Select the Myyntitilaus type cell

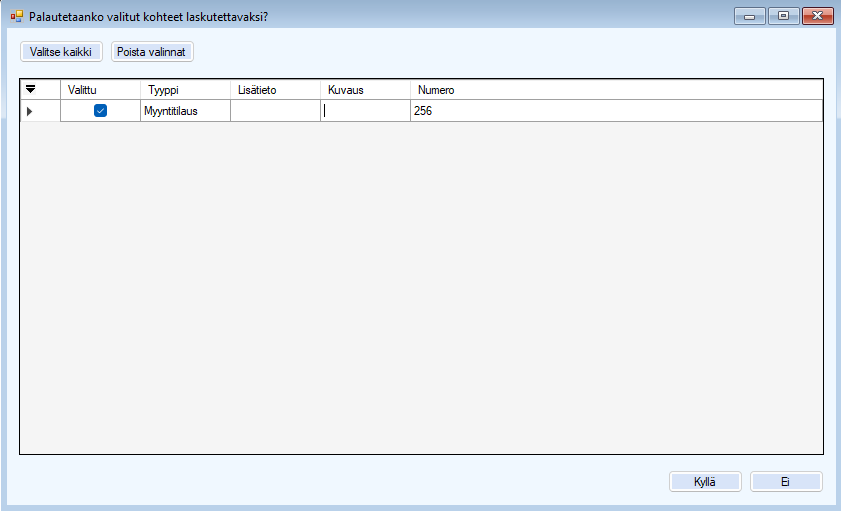185,111
